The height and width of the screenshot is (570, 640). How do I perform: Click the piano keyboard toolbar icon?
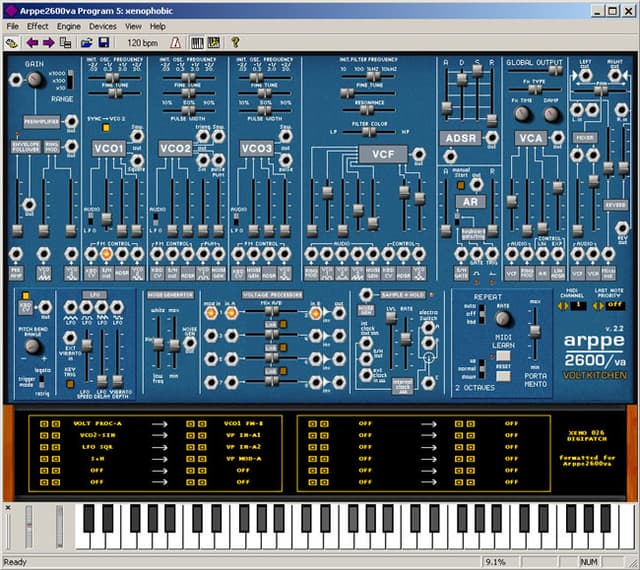[x=197, y=43]
